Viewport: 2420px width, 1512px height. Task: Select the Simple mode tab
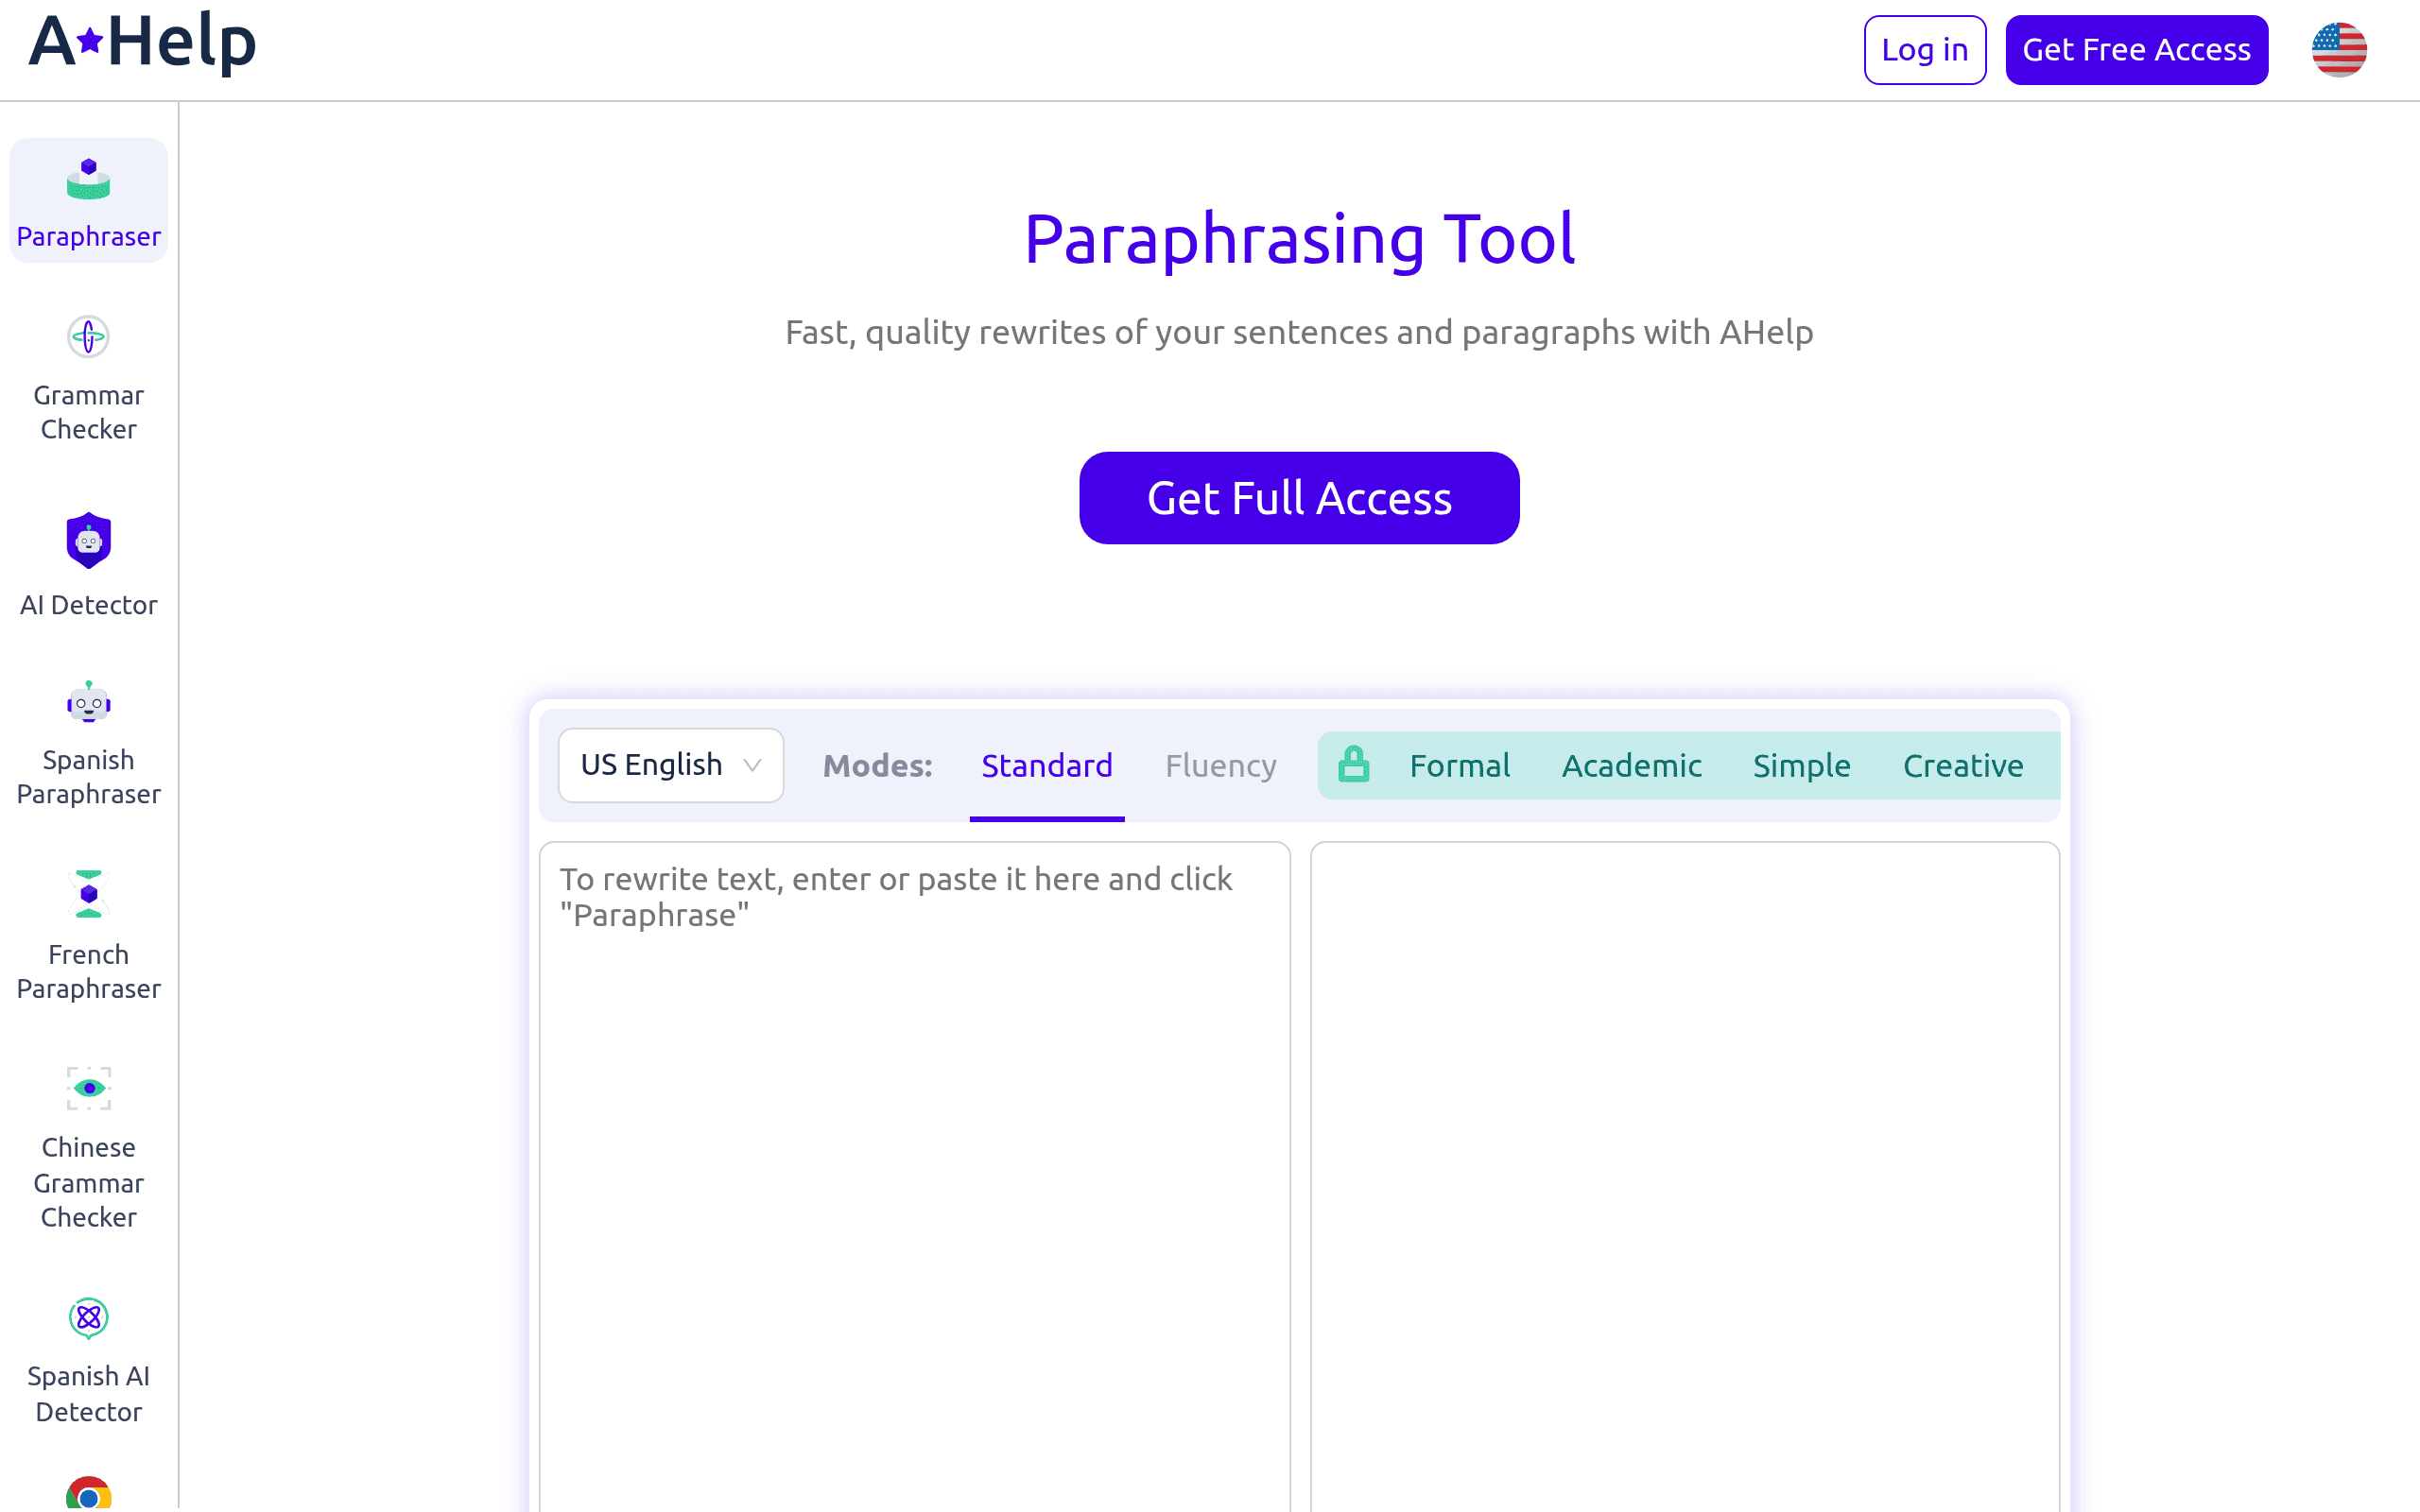pos(1801,766)
